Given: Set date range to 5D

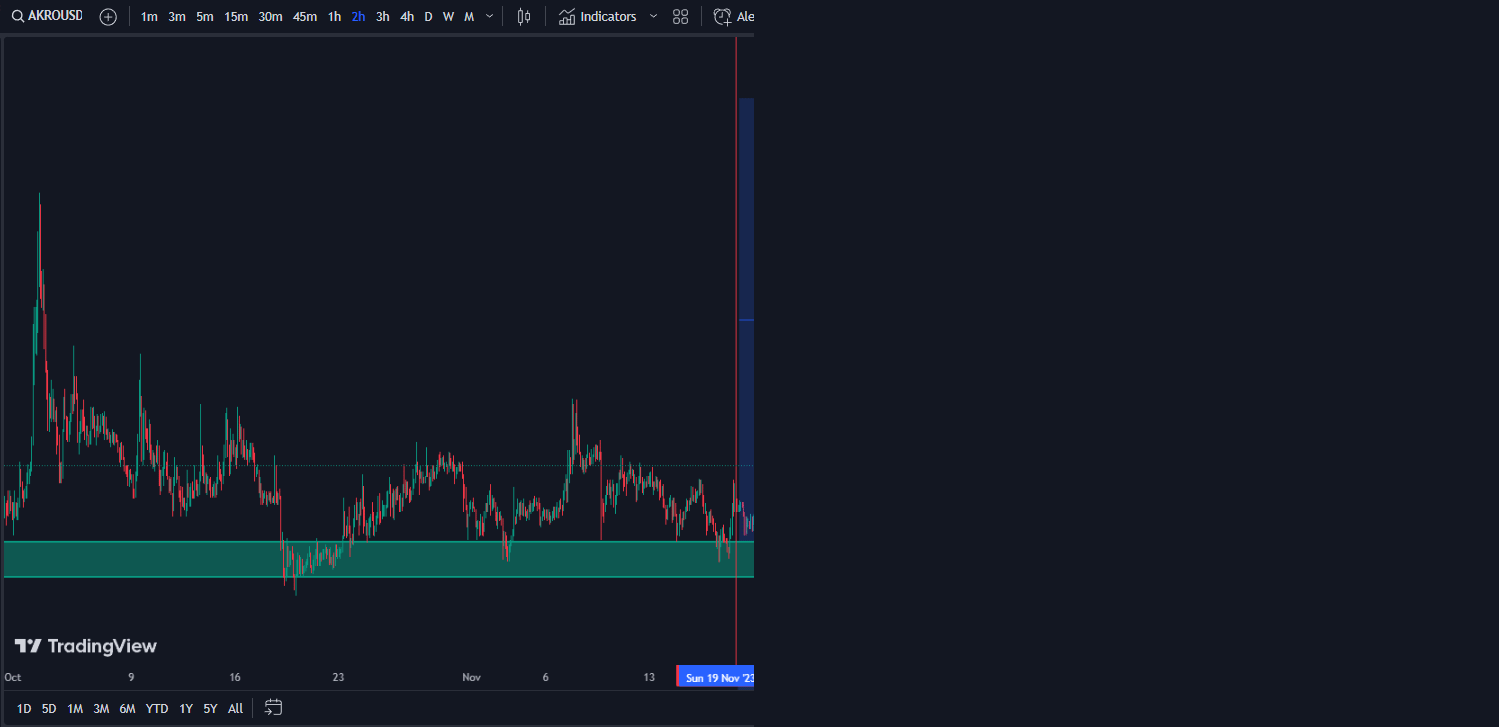Looking at the screenshot, I should coord(49,709).
